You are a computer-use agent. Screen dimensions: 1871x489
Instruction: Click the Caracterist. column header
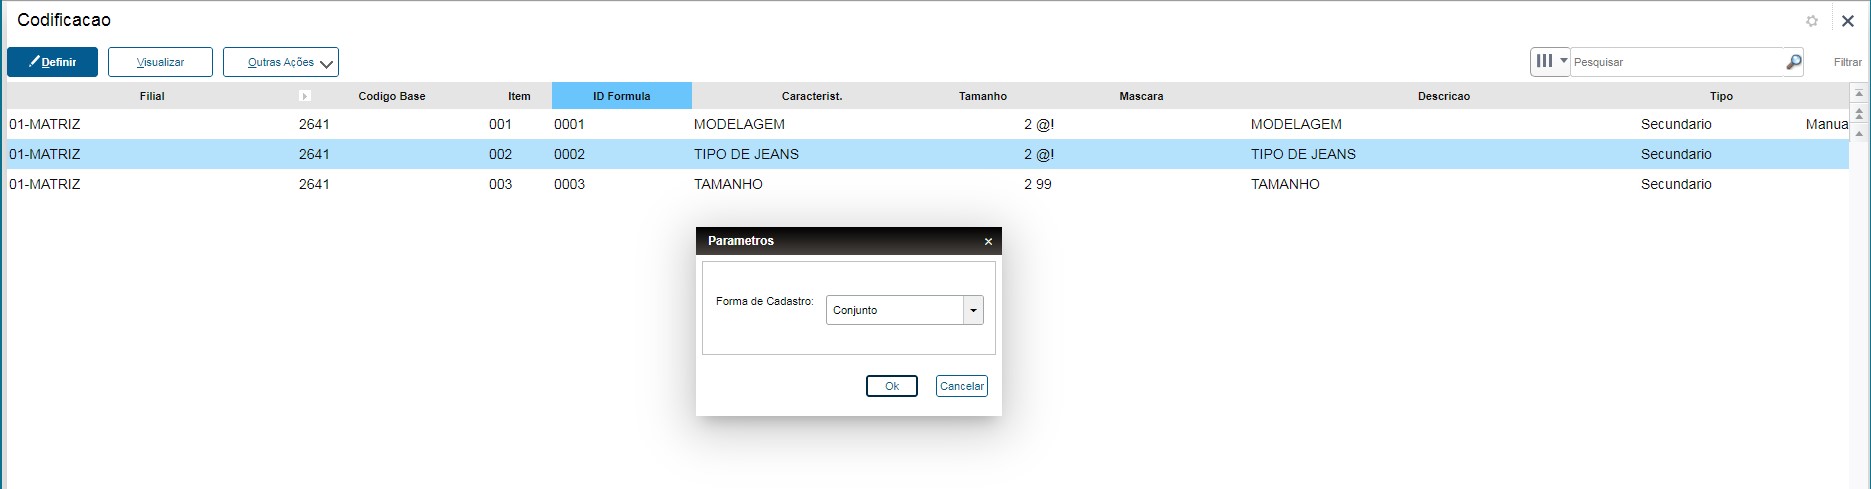(x=812, y=96)
